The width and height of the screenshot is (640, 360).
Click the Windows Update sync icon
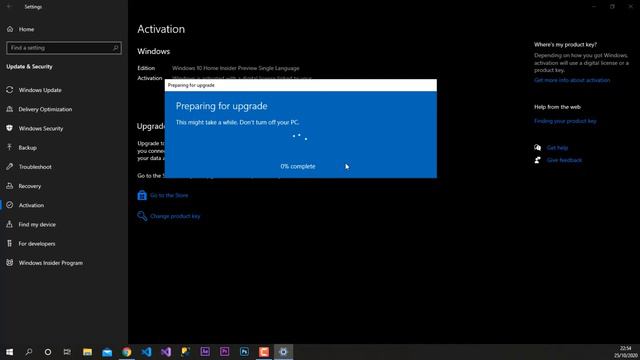point(10,90)
